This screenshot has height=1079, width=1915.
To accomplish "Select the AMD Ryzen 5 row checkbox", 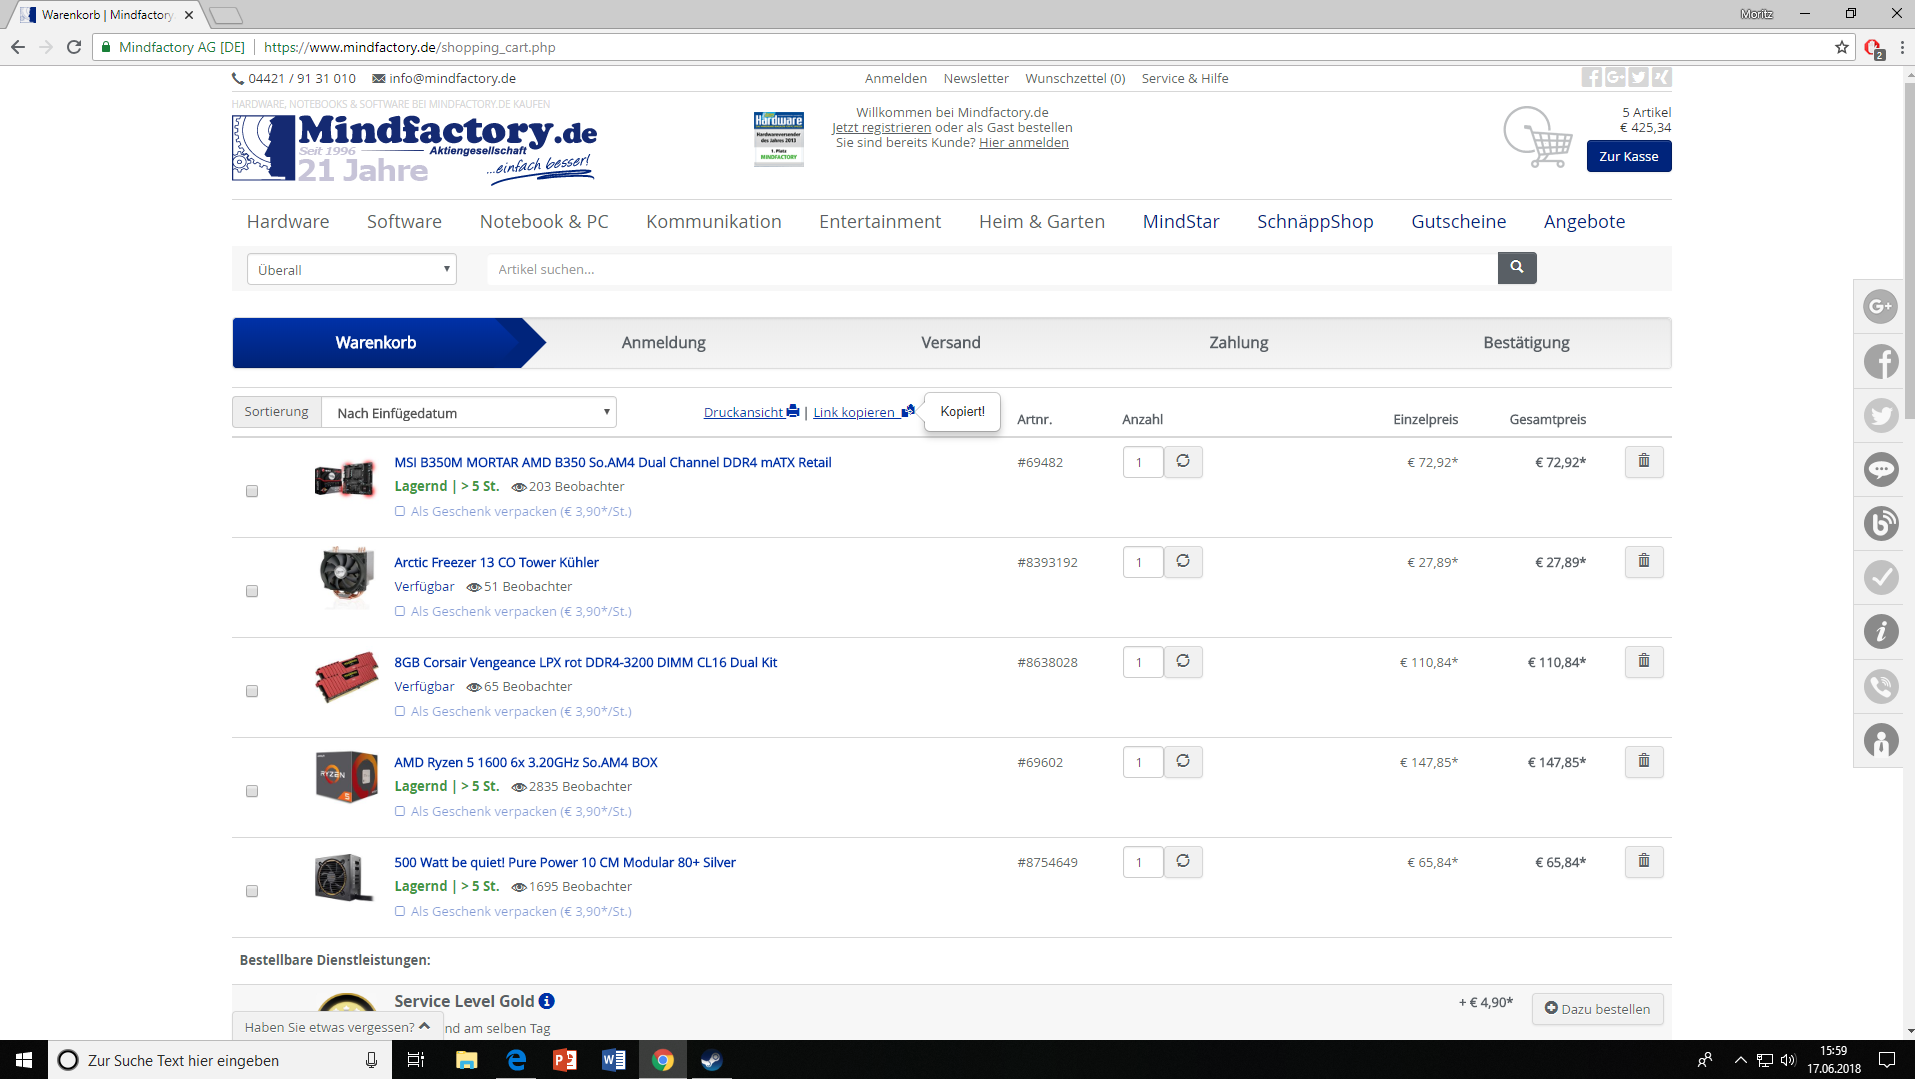I will tap(252, 791).
